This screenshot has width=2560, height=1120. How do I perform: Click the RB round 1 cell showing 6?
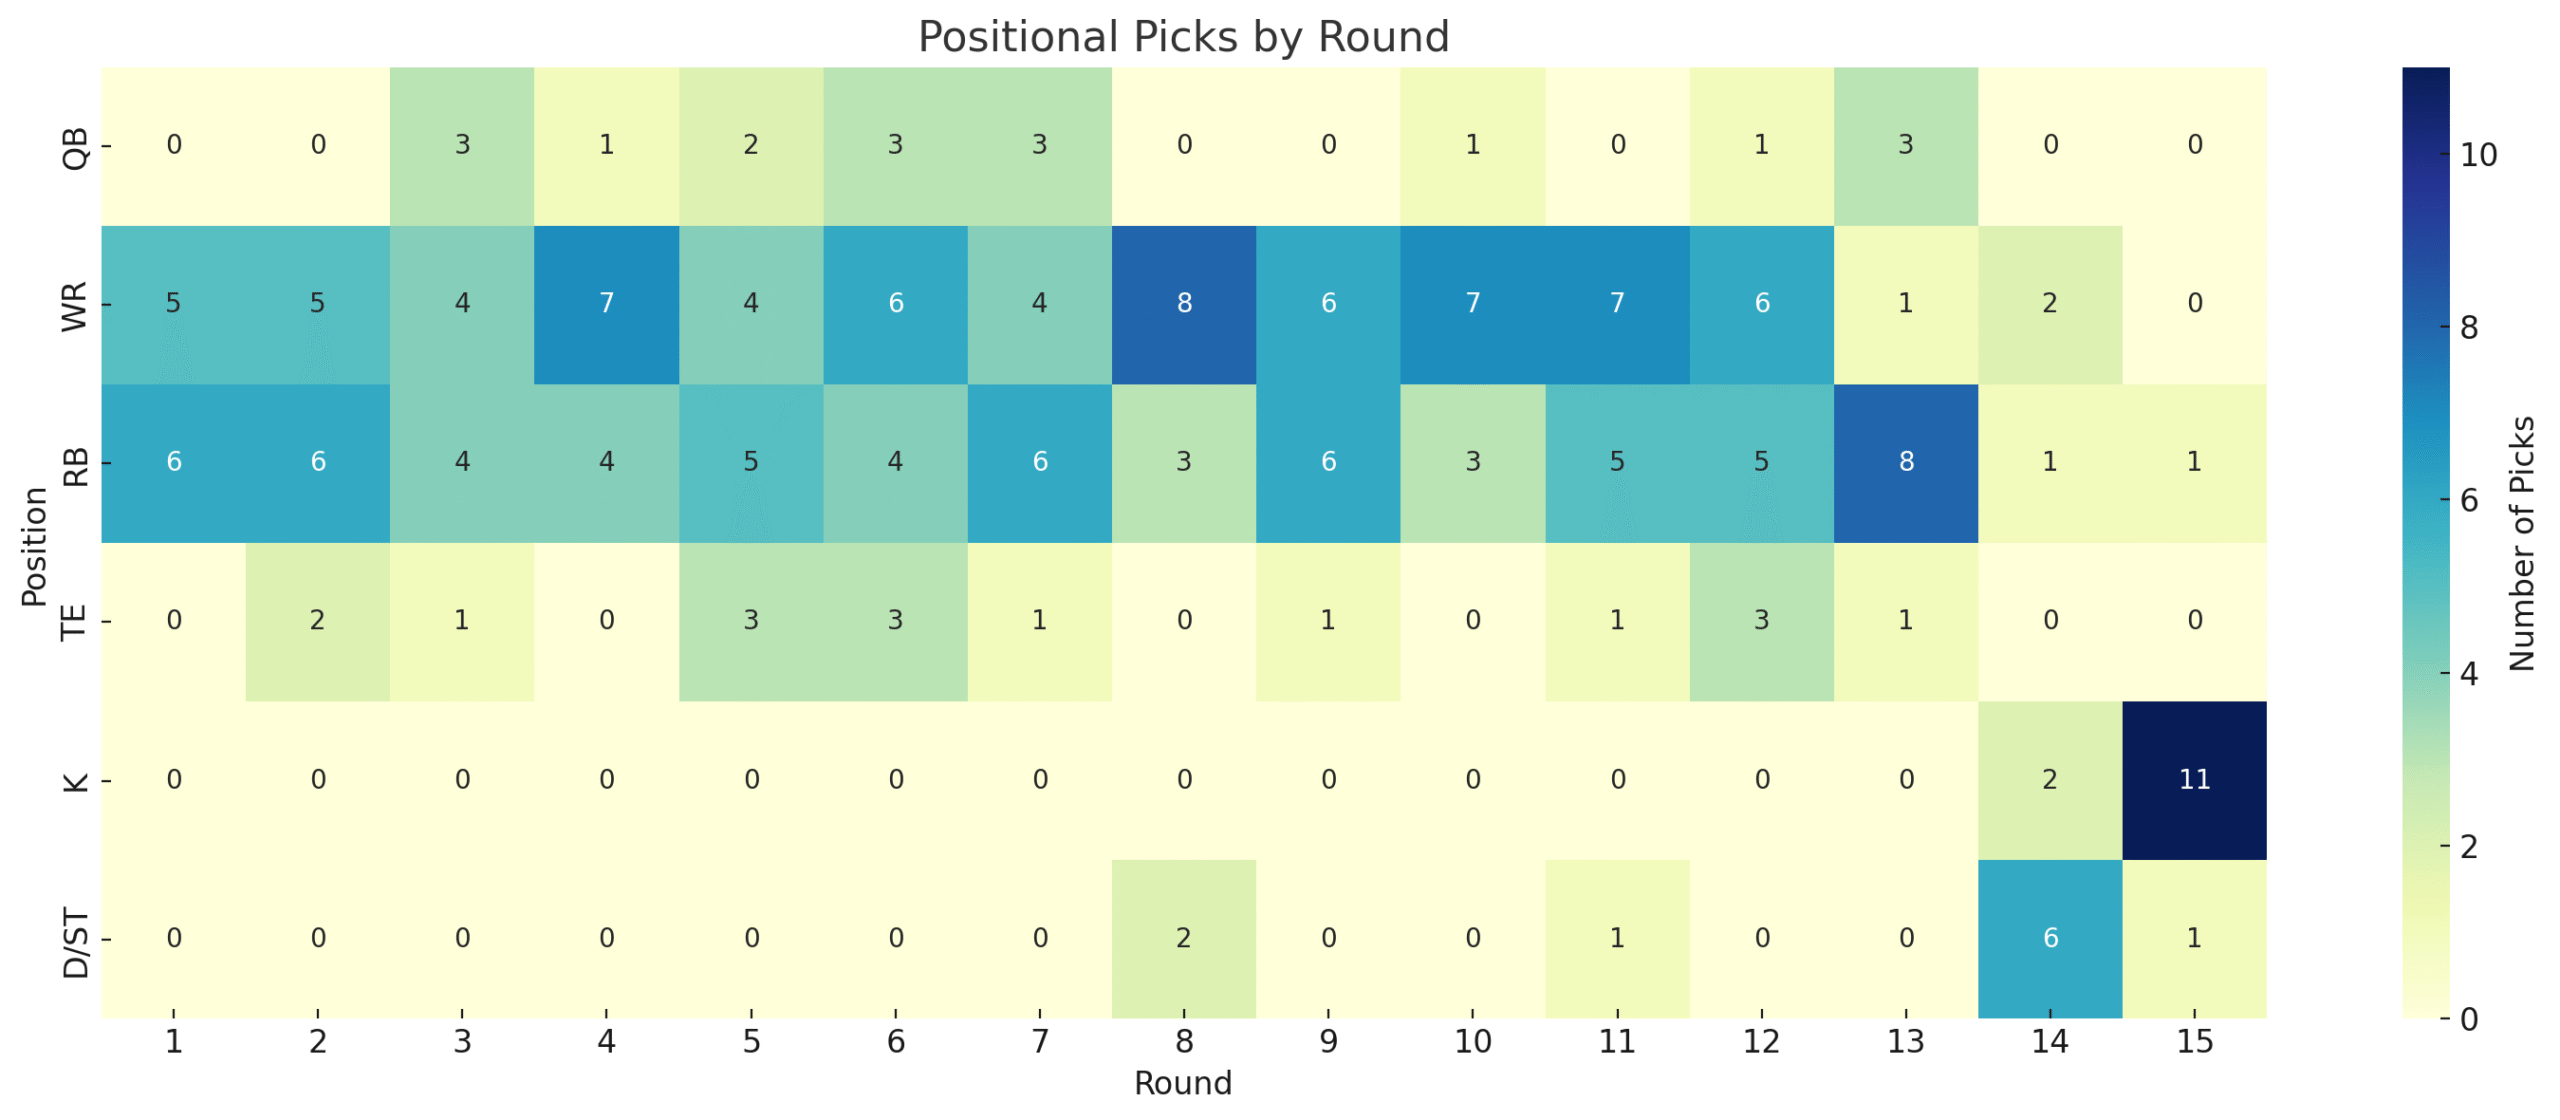coord(173,463)
